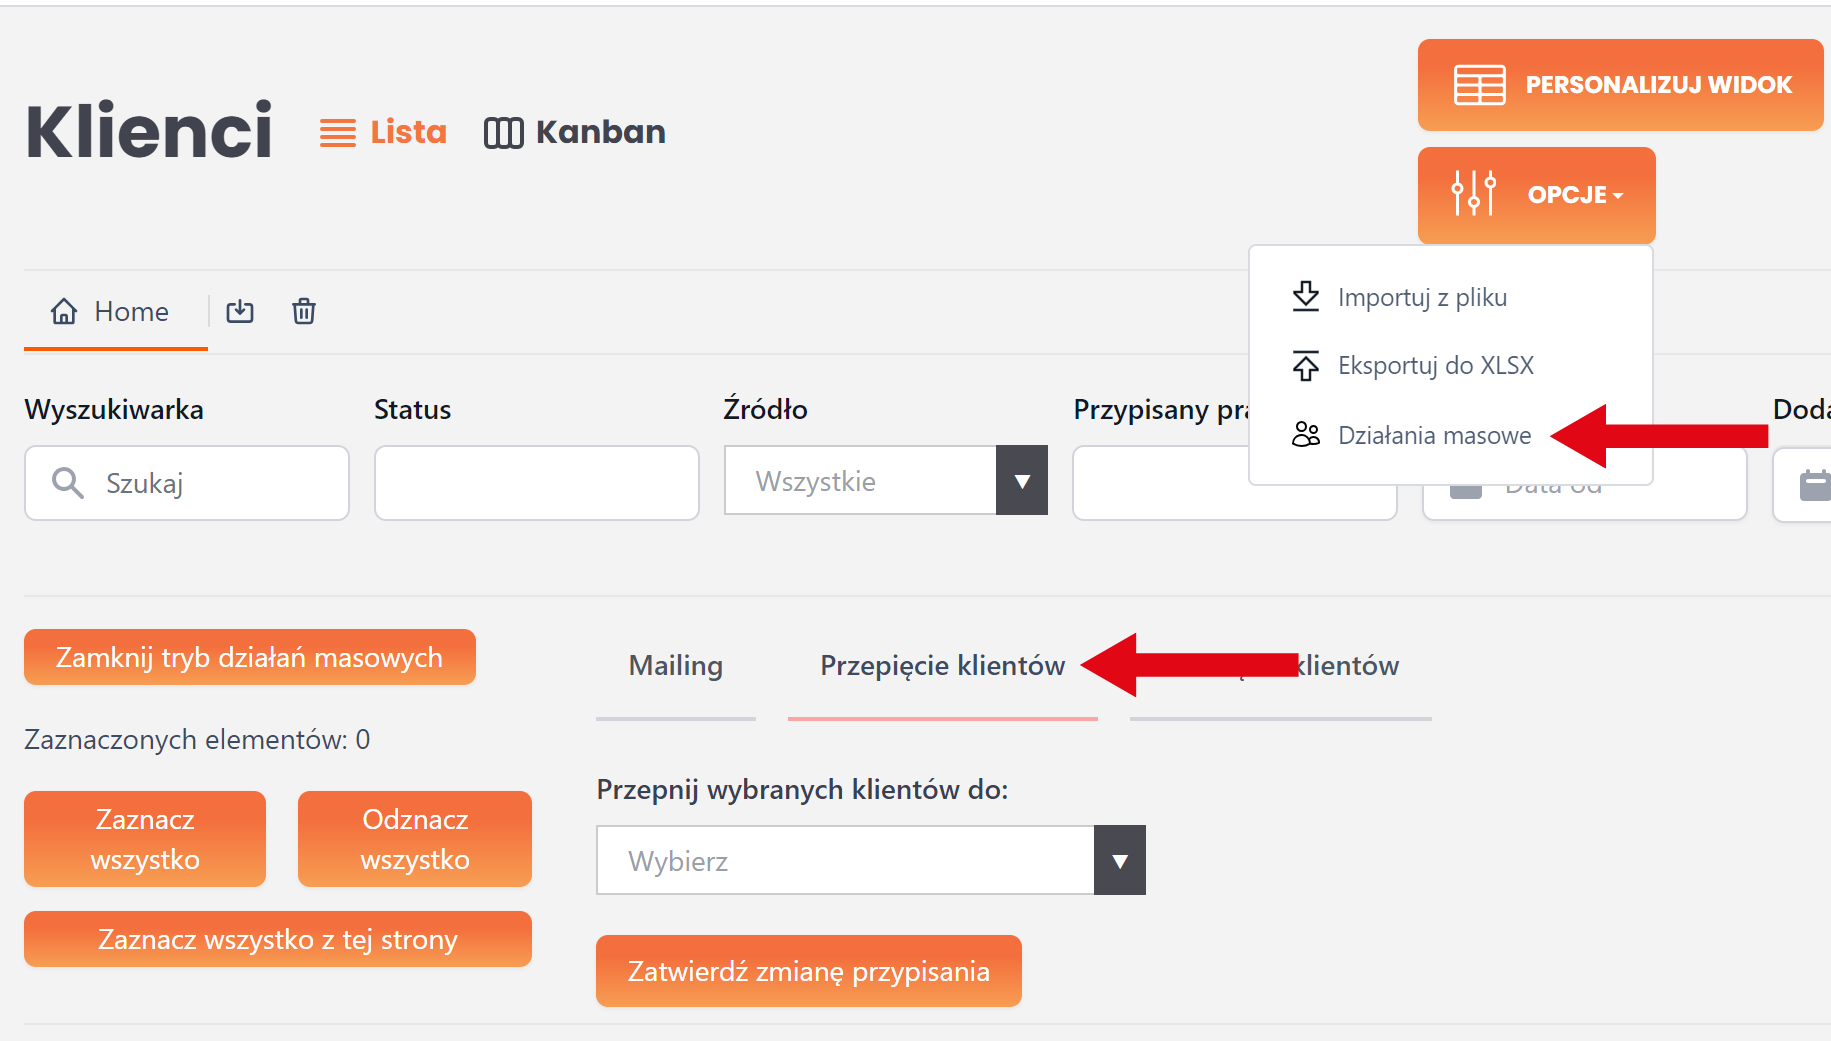The height and width of the screenshot is (1041, 1831).
Task: Click Zatwierdź zmianę przypisania button
Action: (808, 971)
